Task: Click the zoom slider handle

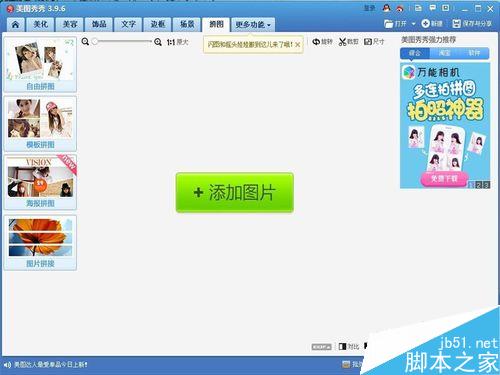Action: 95,42
